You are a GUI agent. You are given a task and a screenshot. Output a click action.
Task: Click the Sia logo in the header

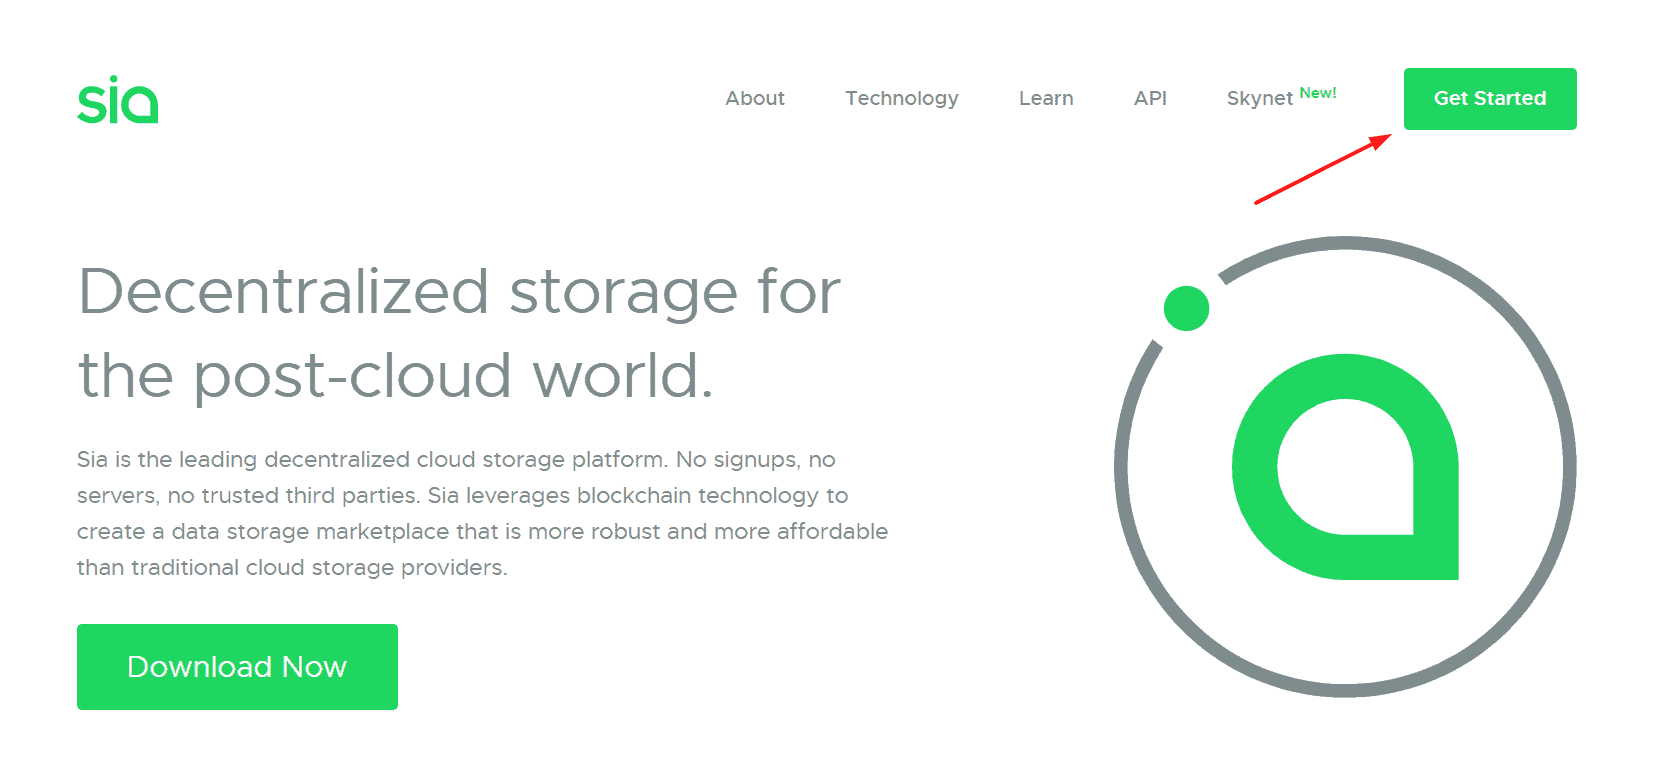[118, 100]
